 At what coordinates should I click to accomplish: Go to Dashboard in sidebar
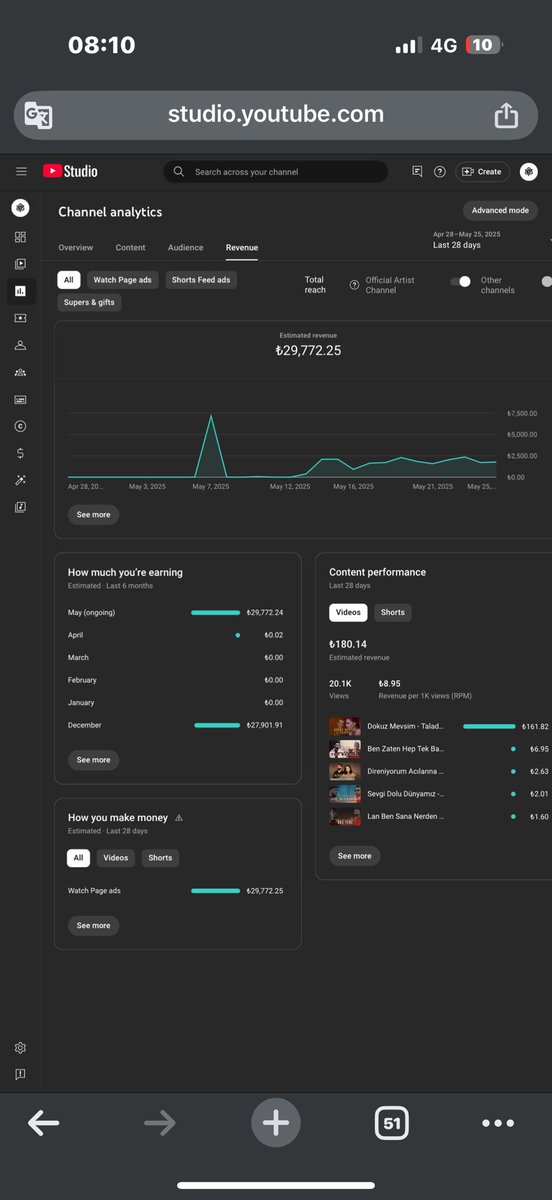(20, 237)
